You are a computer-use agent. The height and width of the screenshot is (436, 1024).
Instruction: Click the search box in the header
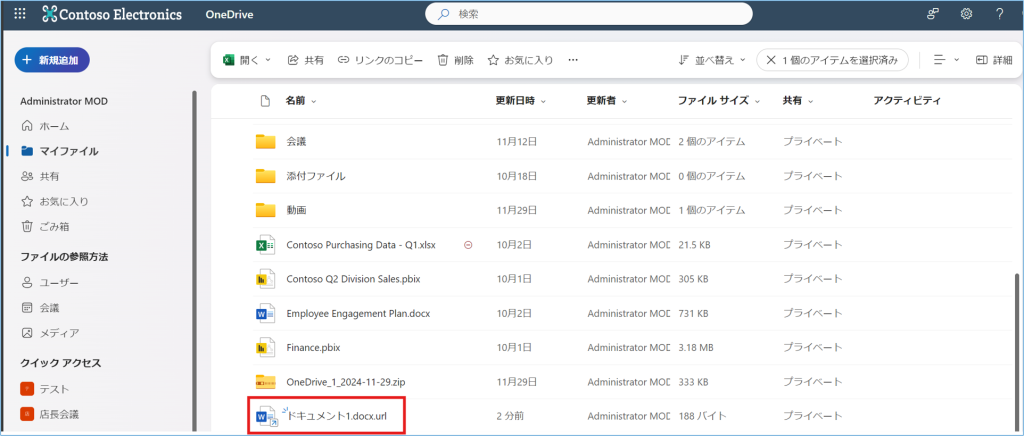588,14
